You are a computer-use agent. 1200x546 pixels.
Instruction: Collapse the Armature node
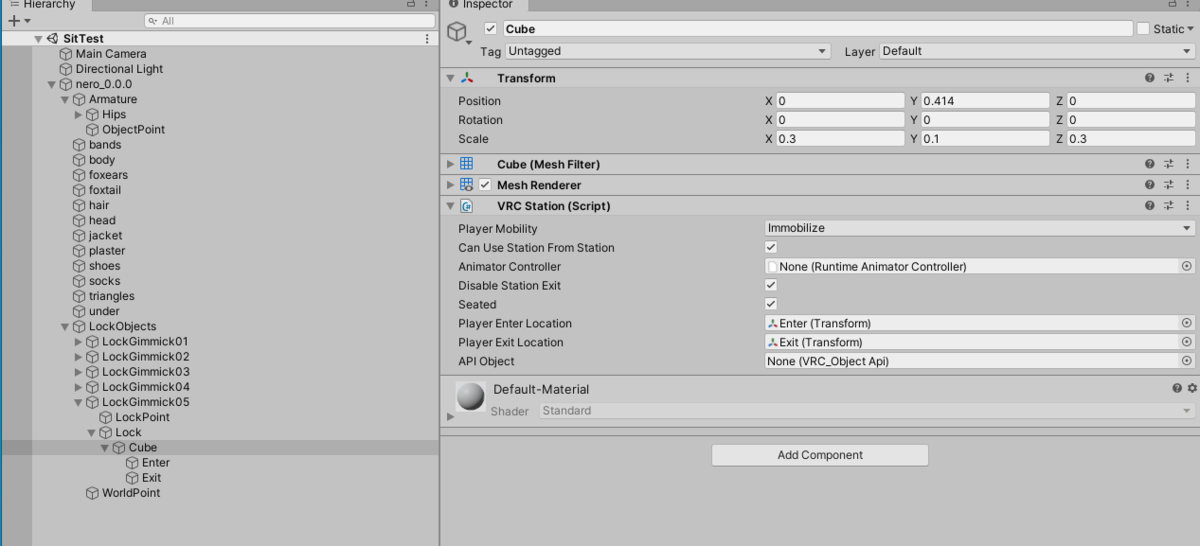[65, 100]
